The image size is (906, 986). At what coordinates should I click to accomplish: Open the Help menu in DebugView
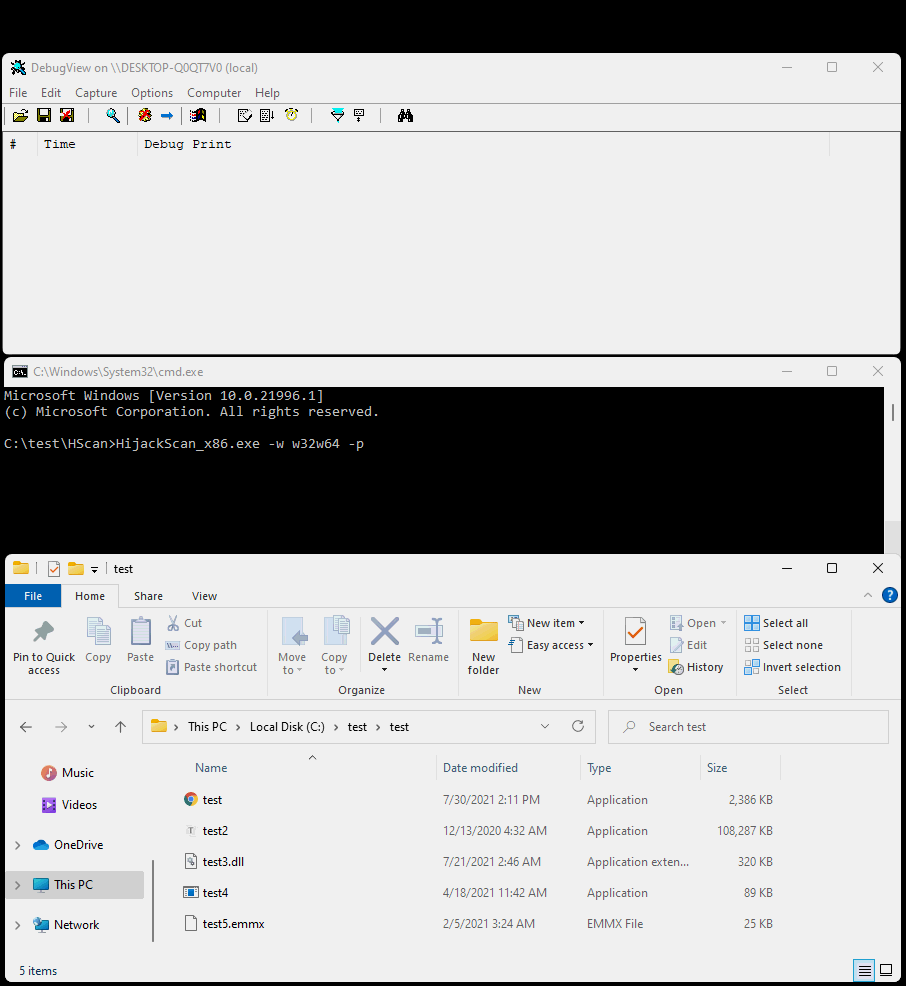pos(267,92)
